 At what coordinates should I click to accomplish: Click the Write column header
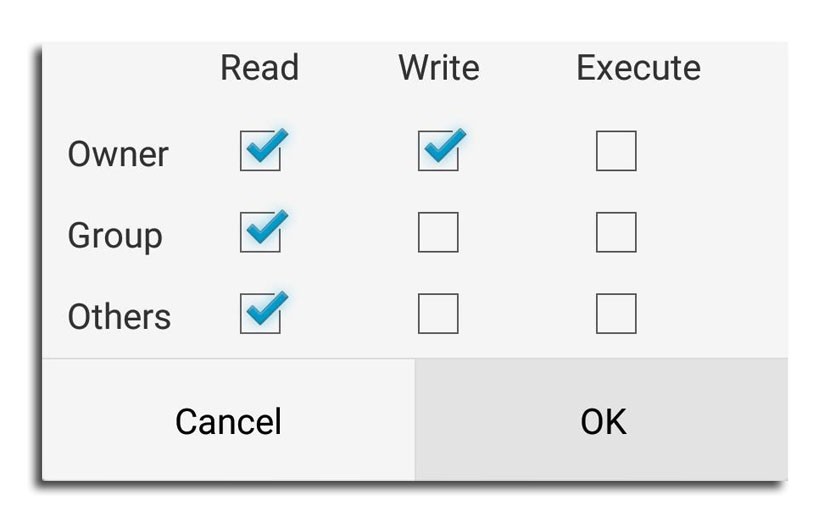(x=438, y=68)
